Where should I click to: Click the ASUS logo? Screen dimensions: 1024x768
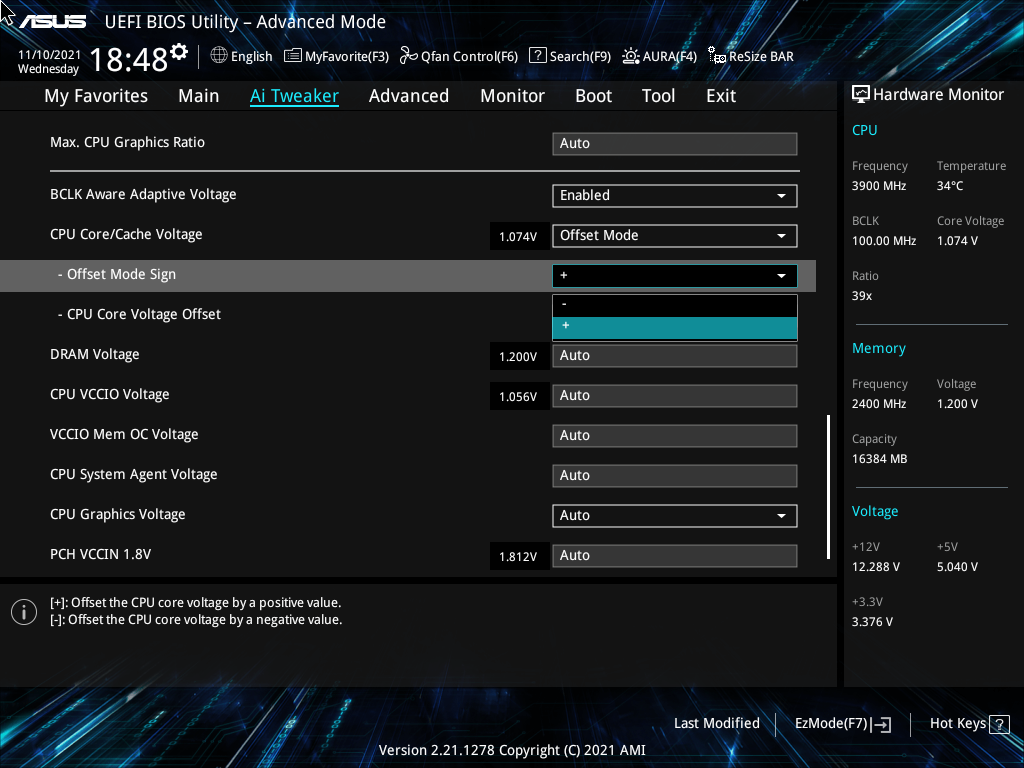point(52,22)
